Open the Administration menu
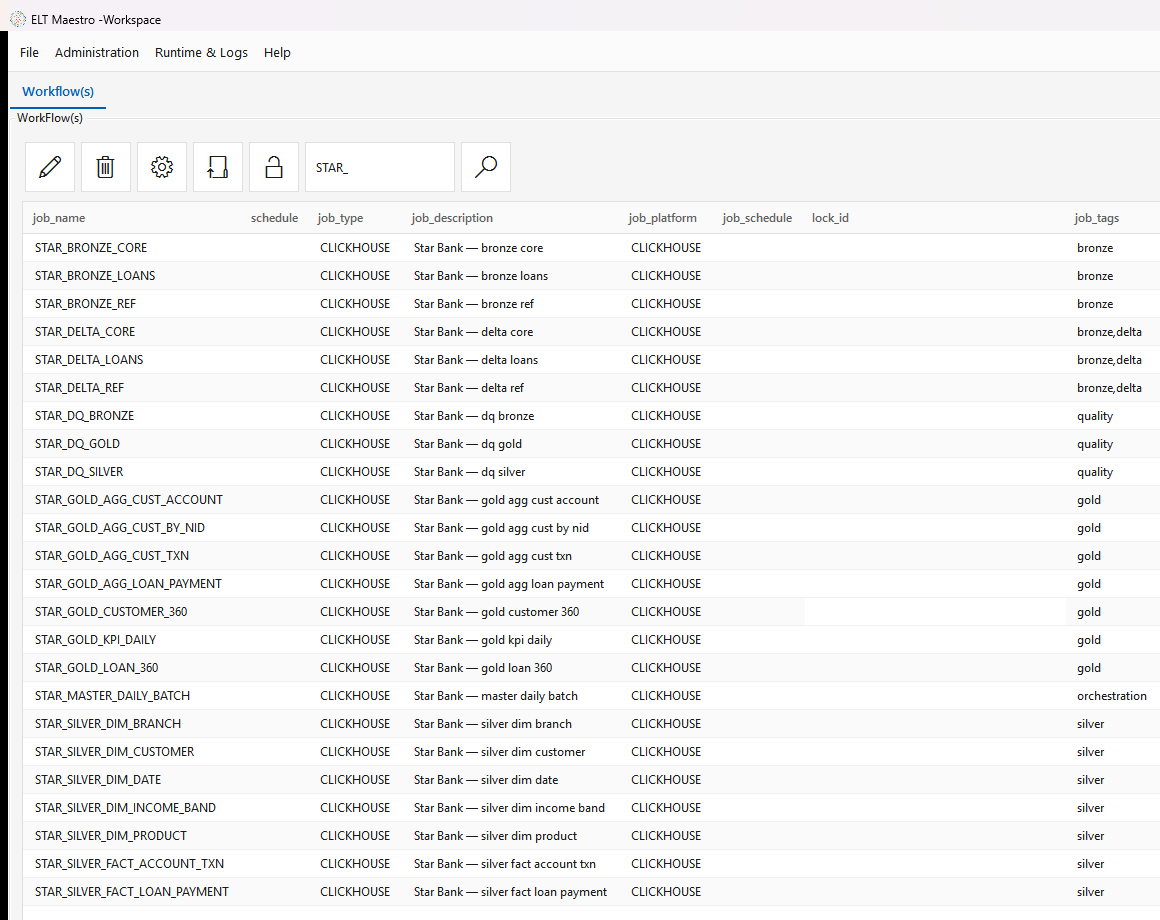 tap(97, 53)
